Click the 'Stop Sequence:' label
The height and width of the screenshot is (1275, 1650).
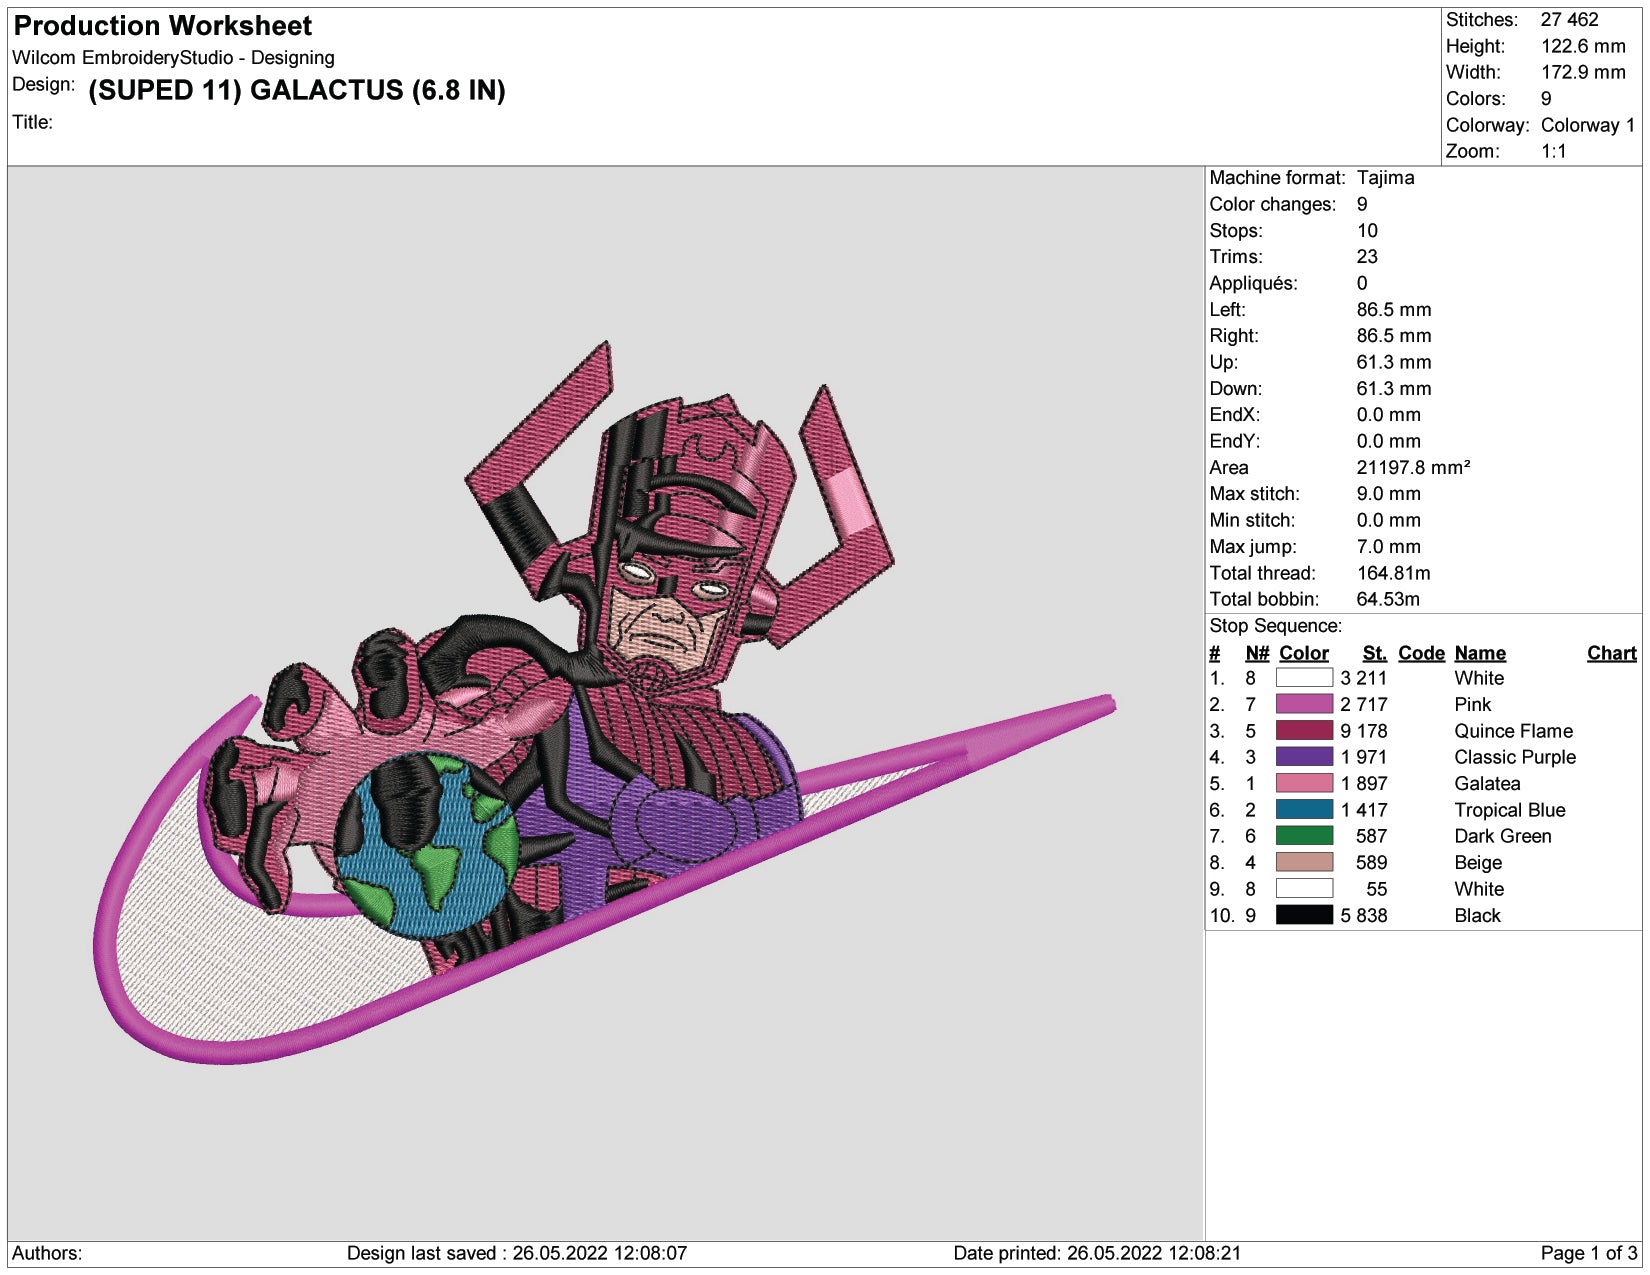[1275, 626]
